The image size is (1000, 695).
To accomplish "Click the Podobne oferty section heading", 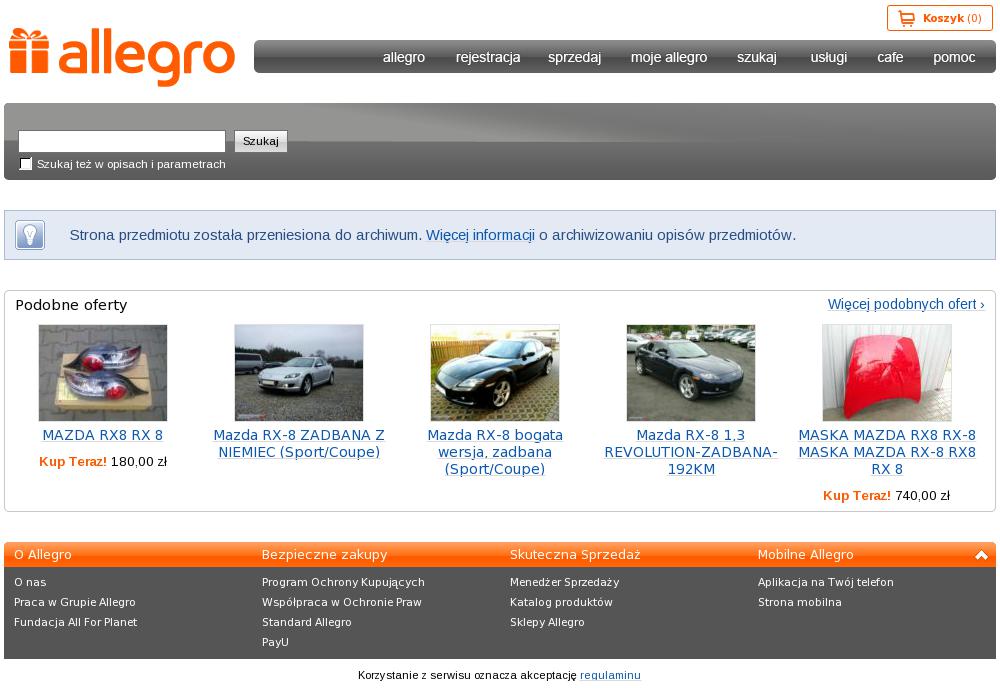I will [71, 305].
